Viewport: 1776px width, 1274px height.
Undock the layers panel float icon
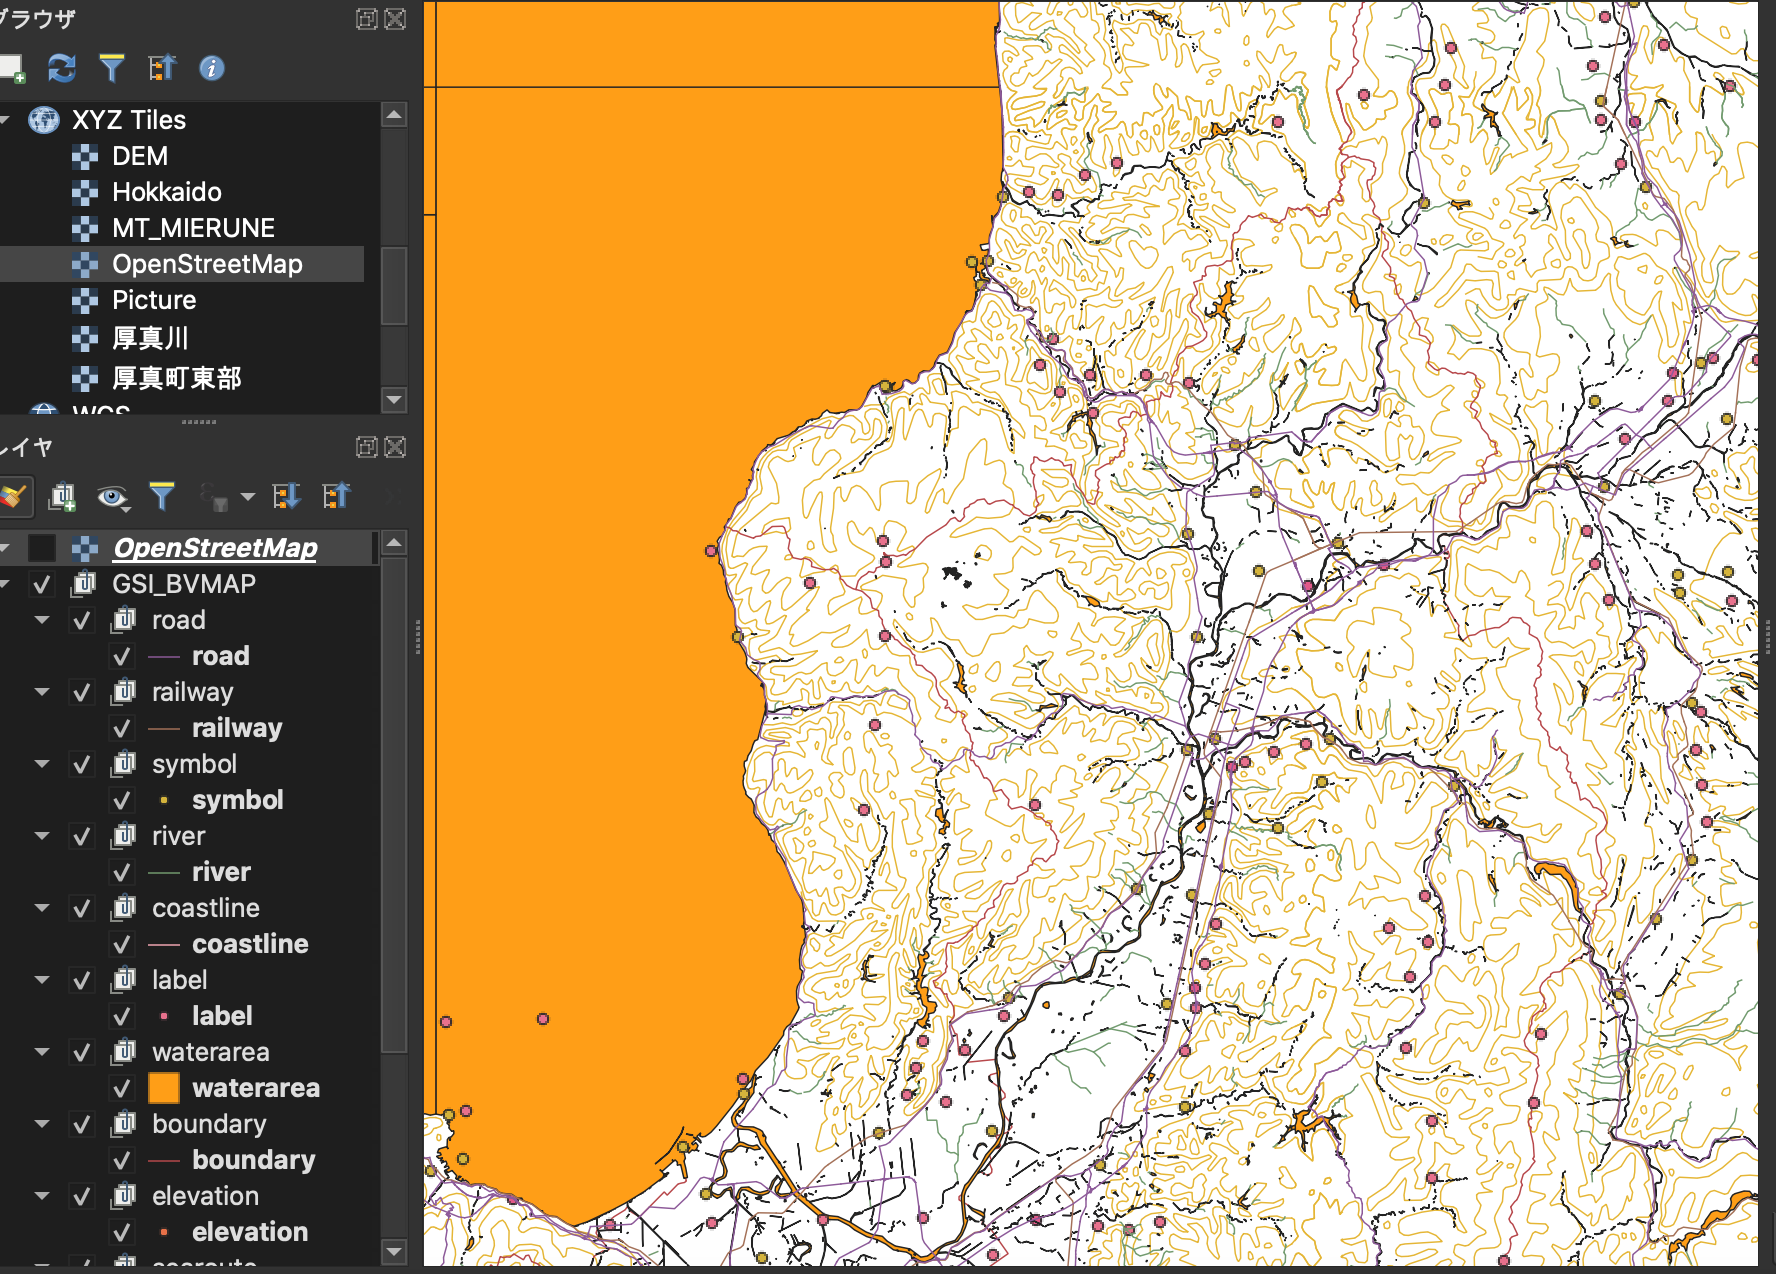367,447
